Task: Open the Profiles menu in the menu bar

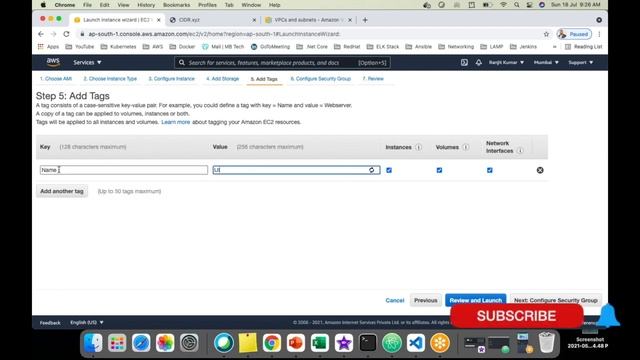Action: click(x=207, y=5)
